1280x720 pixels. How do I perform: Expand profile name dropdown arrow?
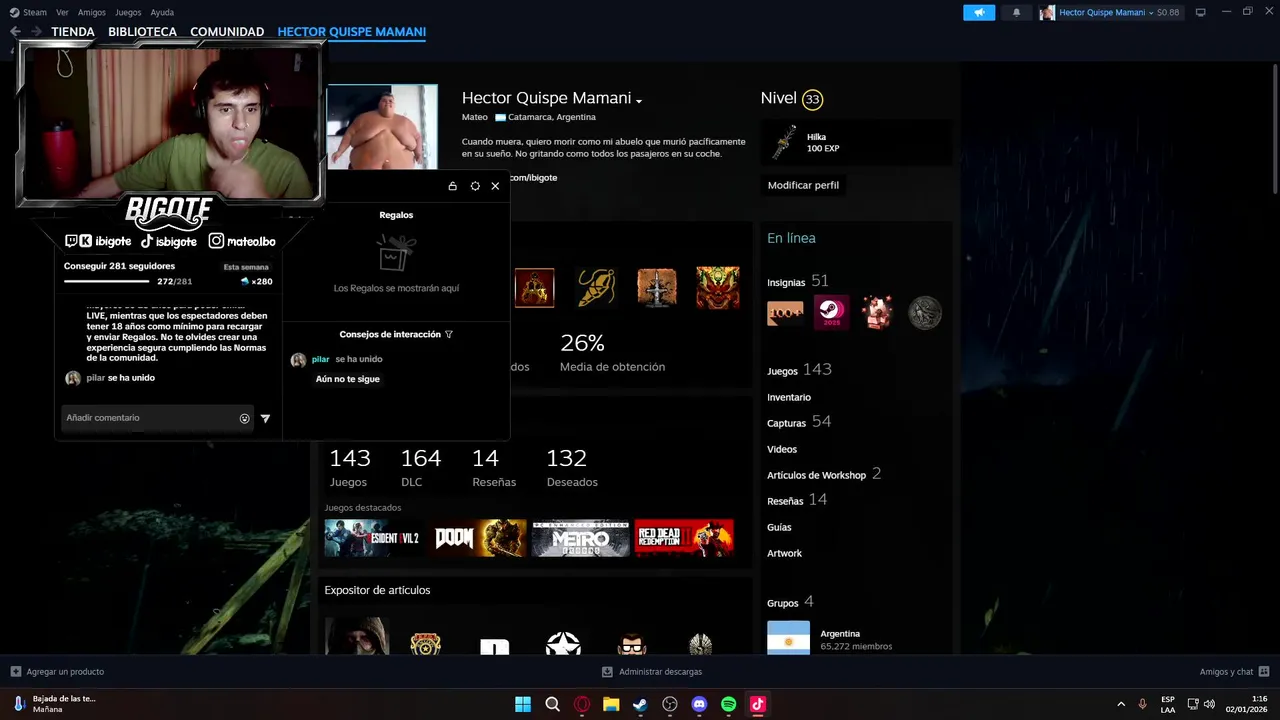(x=638, y=100)
